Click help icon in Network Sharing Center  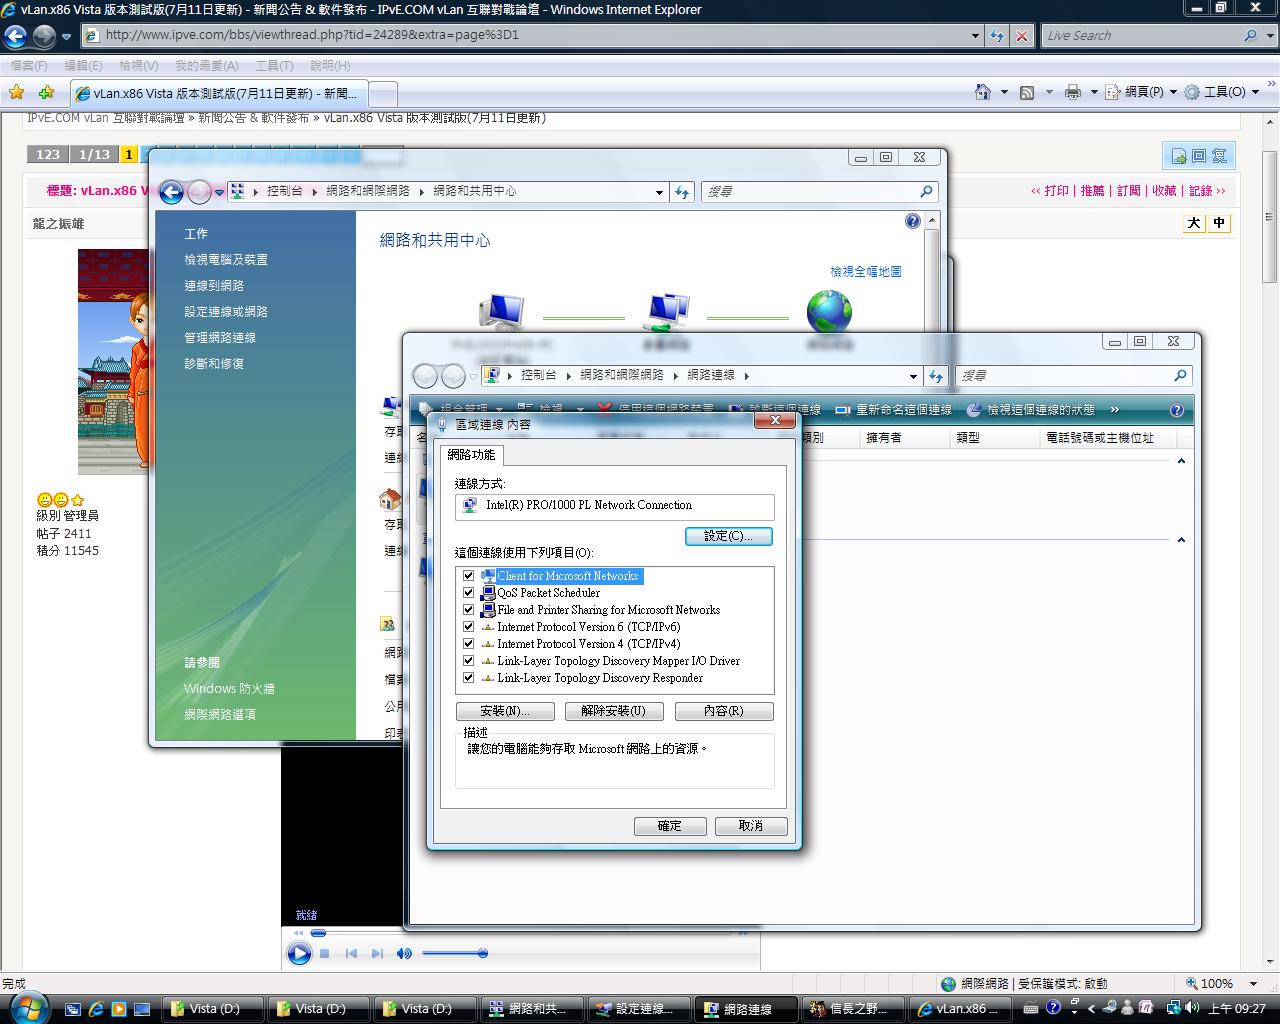(912, 221)
